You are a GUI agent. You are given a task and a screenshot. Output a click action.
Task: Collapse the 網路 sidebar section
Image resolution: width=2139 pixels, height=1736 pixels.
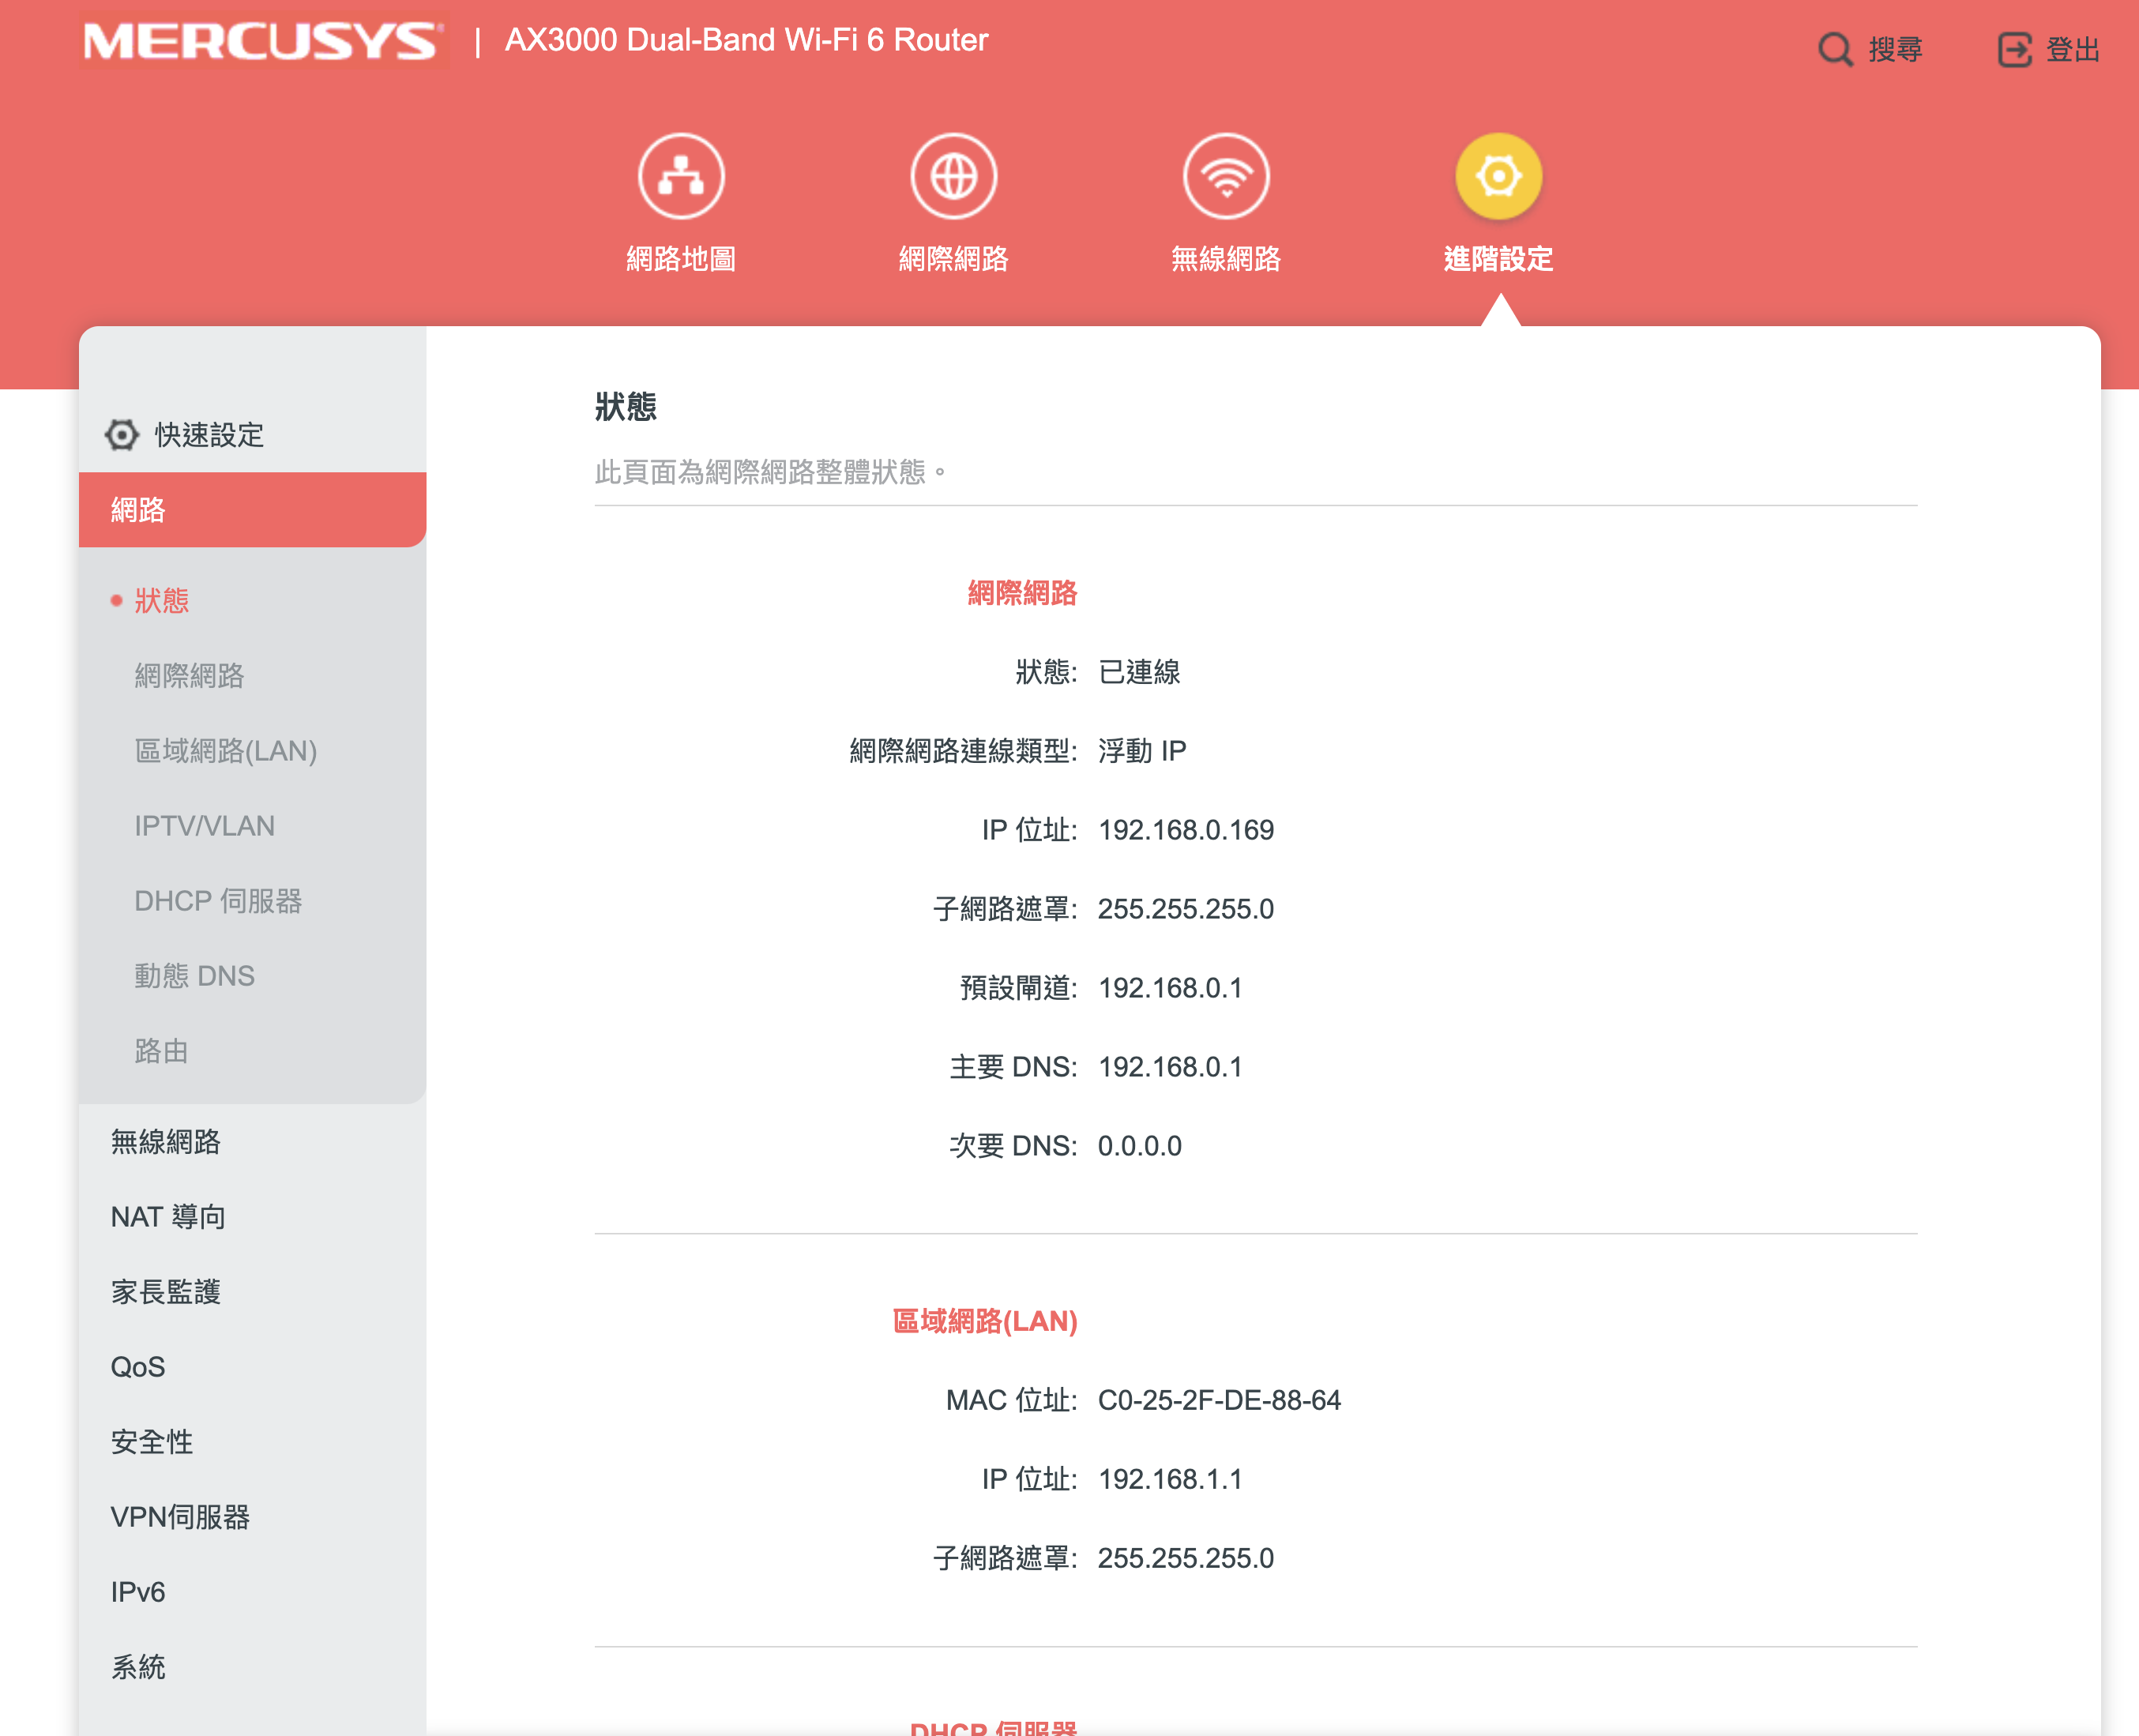[252, 510]
